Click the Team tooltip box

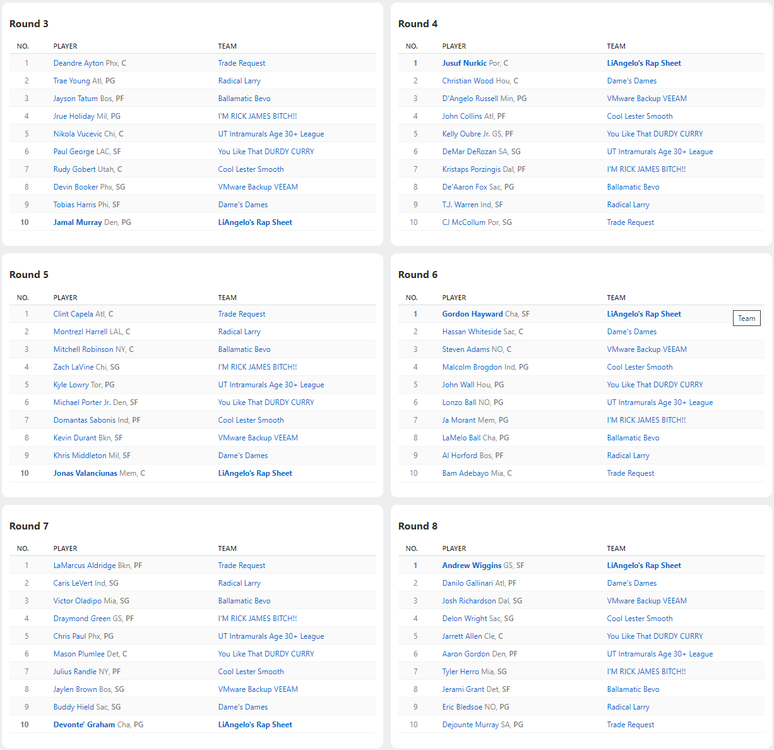(x=746, y=319)
